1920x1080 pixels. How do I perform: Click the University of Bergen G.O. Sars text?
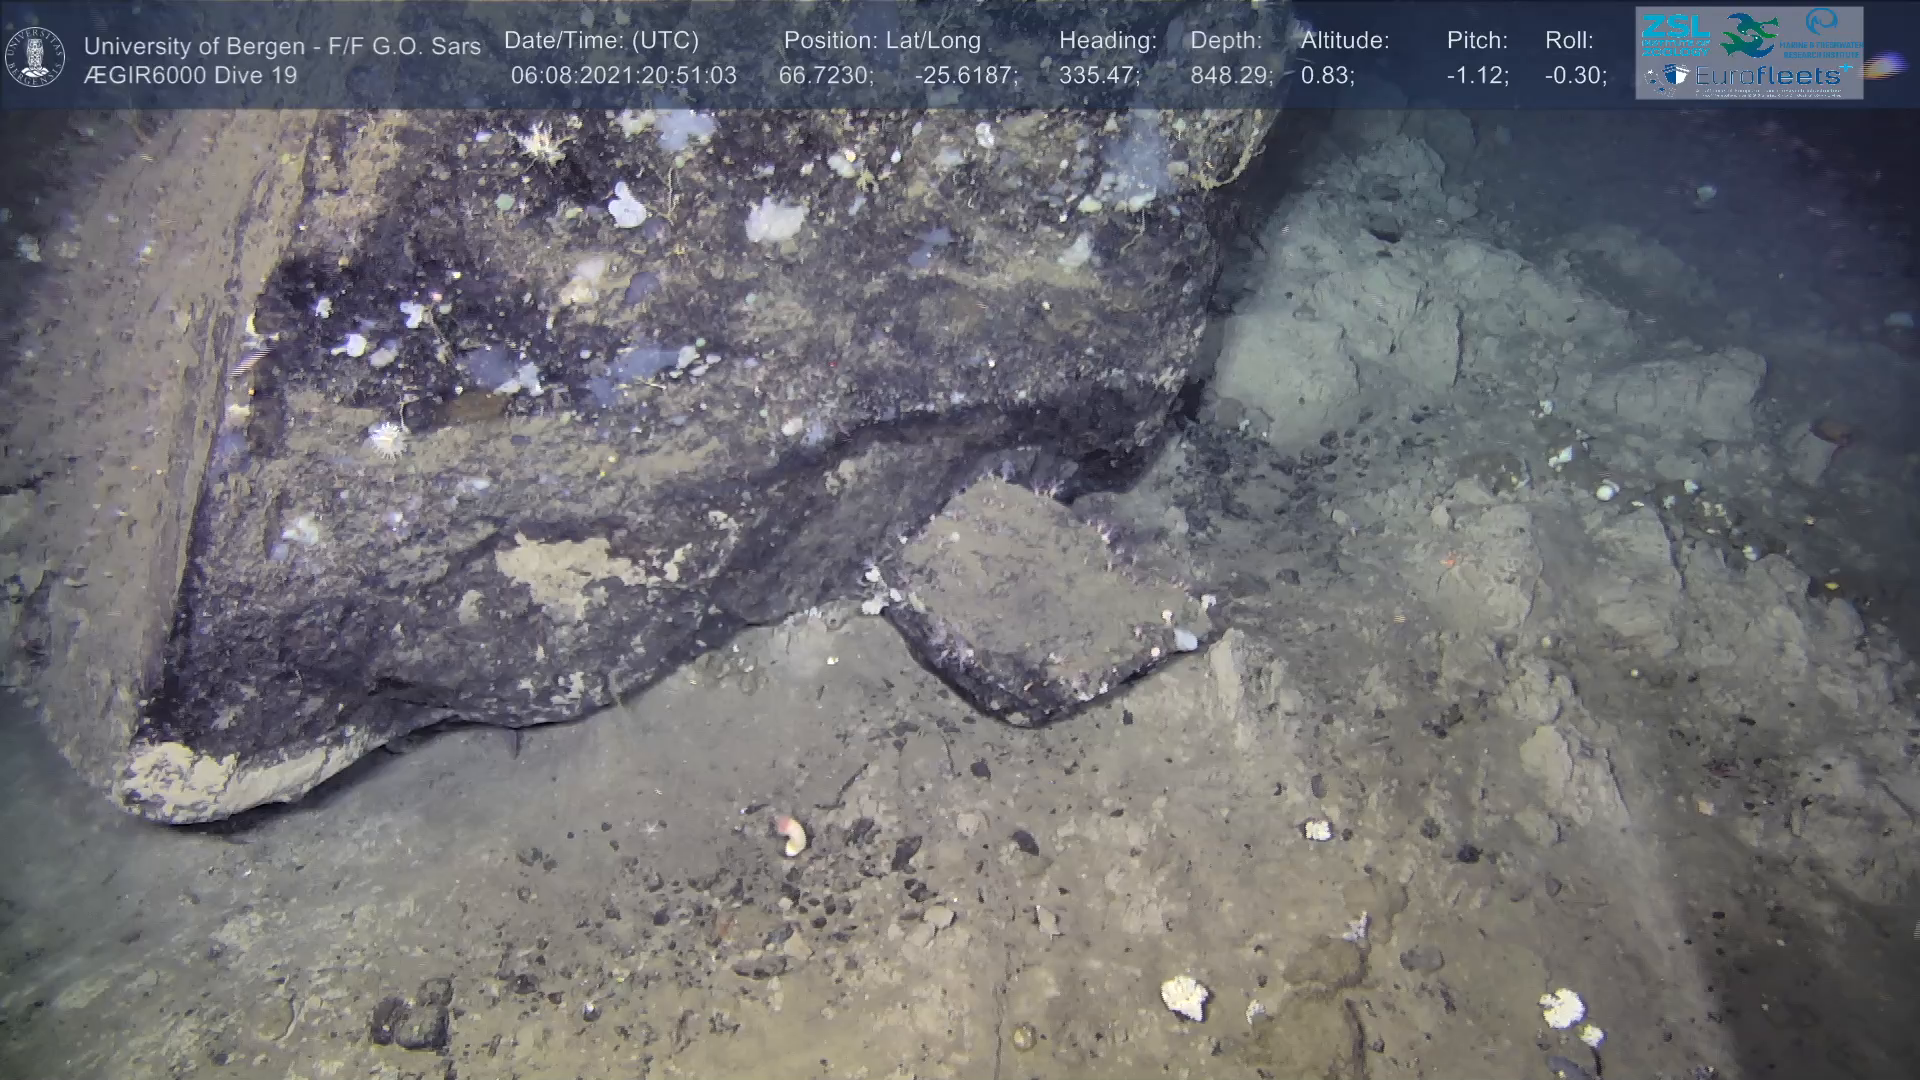[282, 46]
